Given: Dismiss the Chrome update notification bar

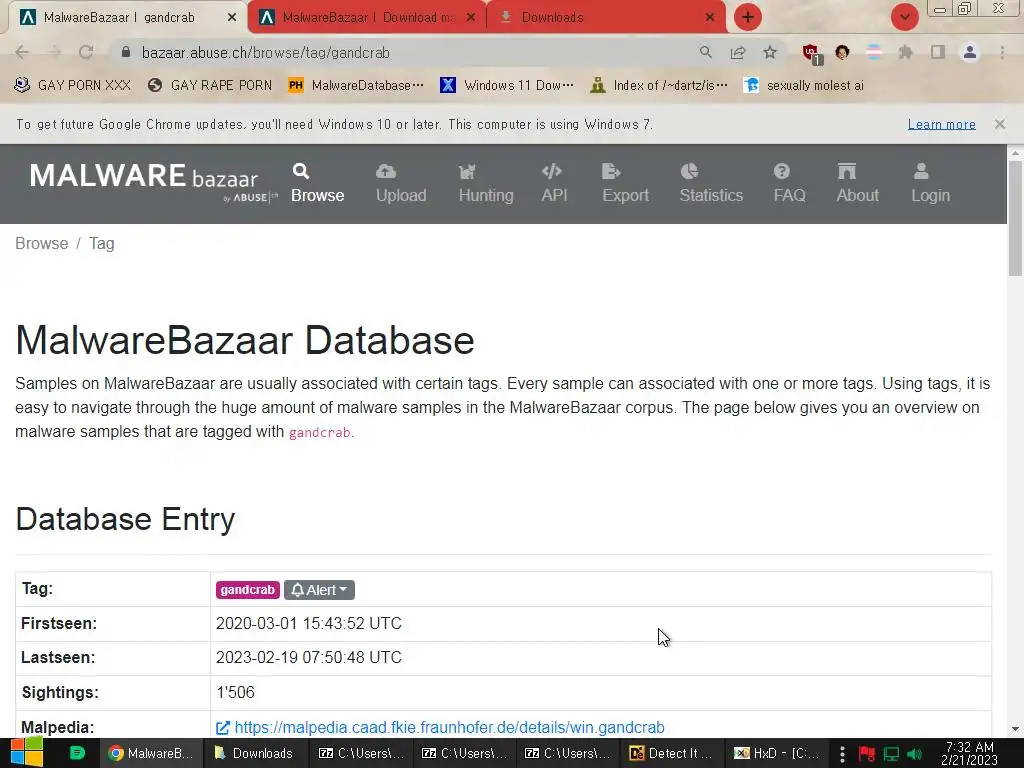Looking at the screenshot, I should (999, 124).
